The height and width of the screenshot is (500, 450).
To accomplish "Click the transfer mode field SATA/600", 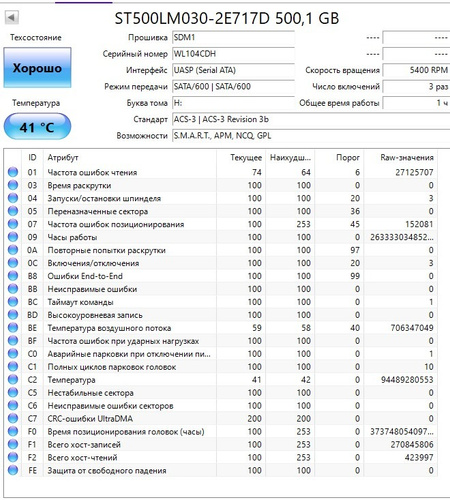I will (x=233, y=86).
